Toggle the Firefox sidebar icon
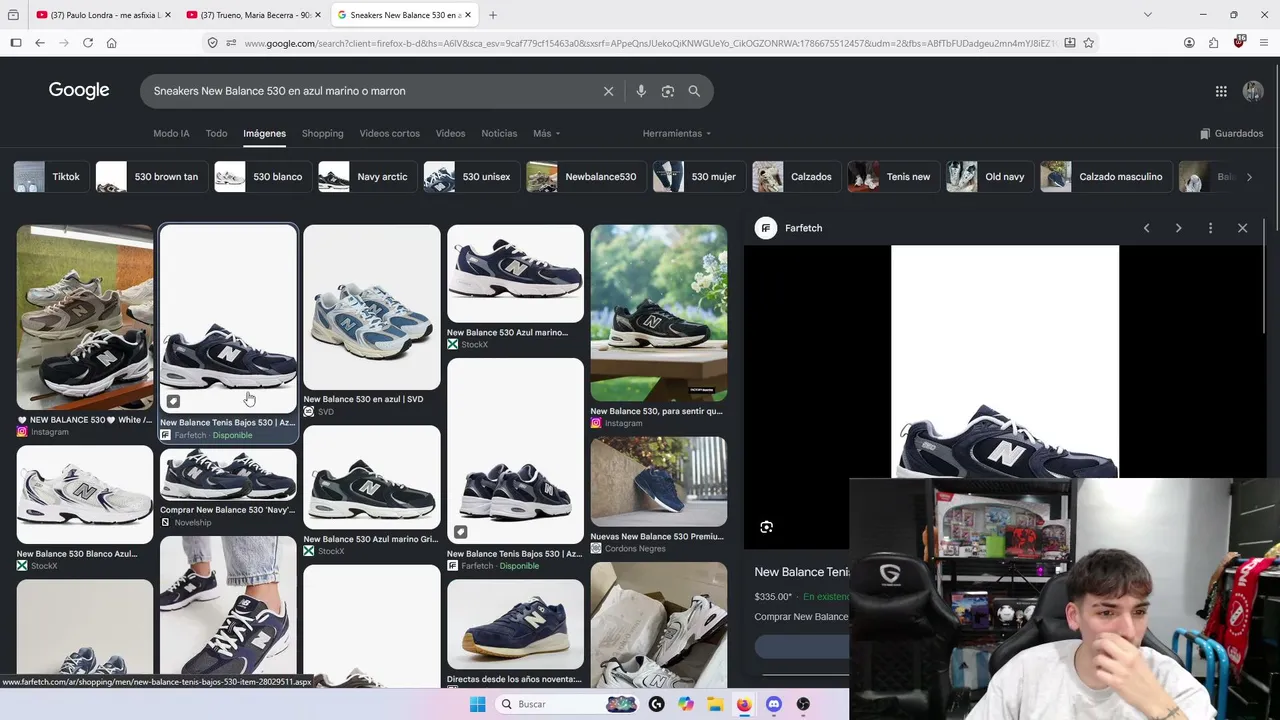 tap(16, 43)
